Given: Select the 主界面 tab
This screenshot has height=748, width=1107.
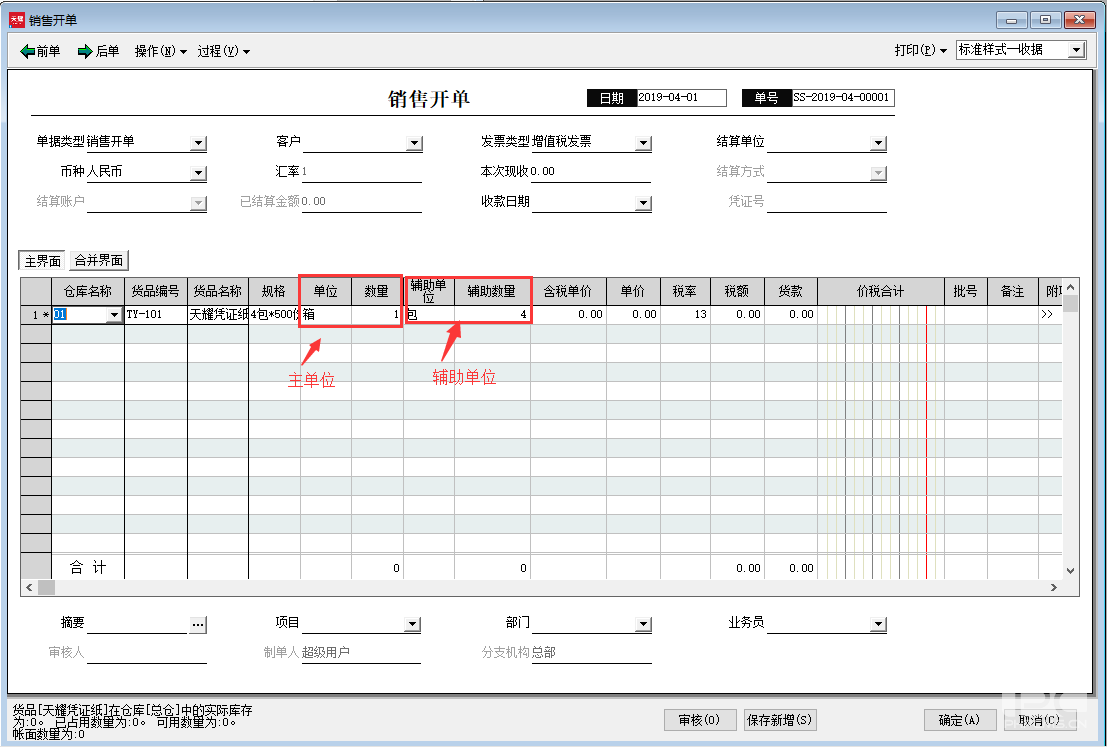Looking at the screenshot, I should (x=42, y=261).
